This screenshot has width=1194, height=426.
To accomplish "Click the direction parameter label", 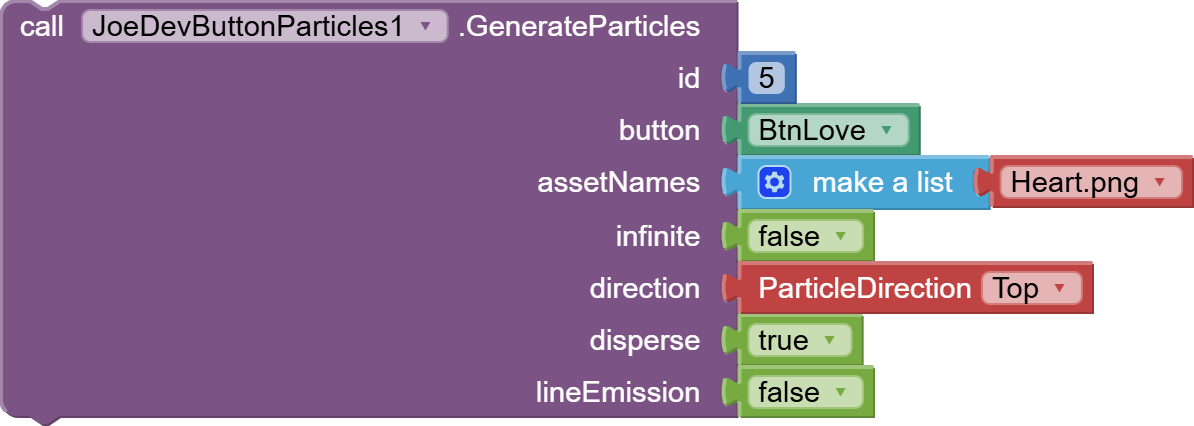I will [644, 289].
